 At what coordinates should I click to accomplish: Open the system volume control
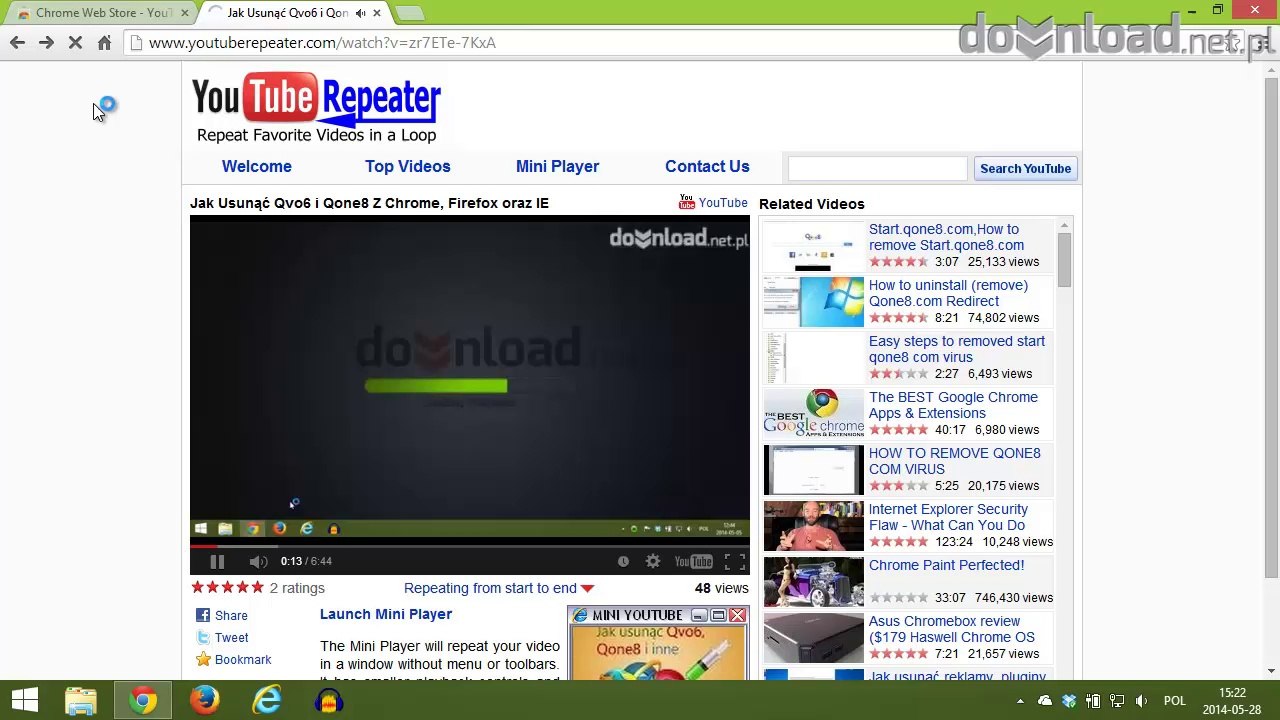click(1141, 702)
